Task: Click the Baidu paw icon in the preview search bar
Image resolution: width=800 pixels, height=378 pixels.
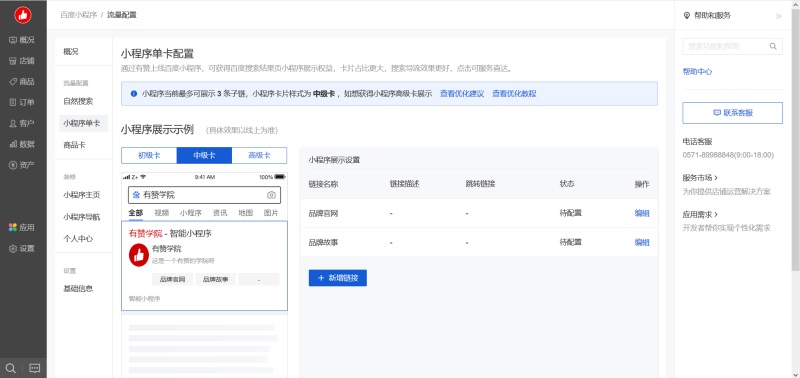Action: tap(136, 195)
